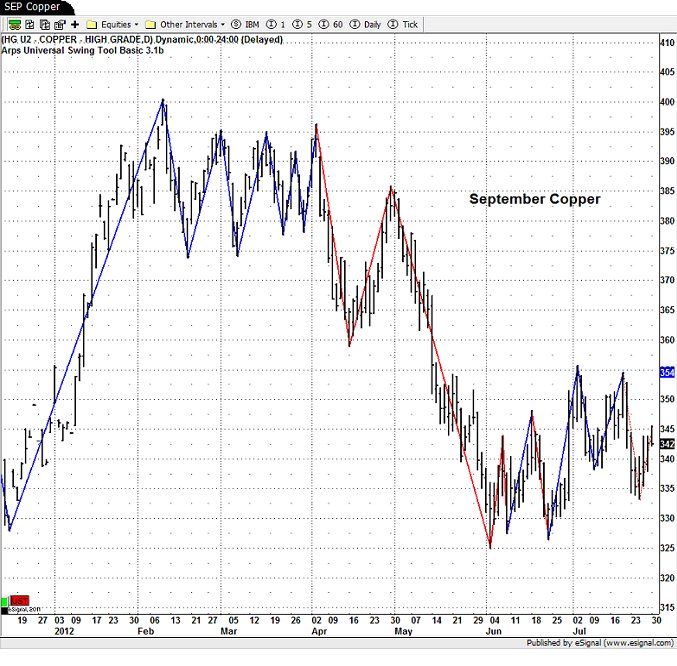Click the plus icon in toolbar
Image resolution: width=677 pixels, height=666 pixels.
coord(75,23)
